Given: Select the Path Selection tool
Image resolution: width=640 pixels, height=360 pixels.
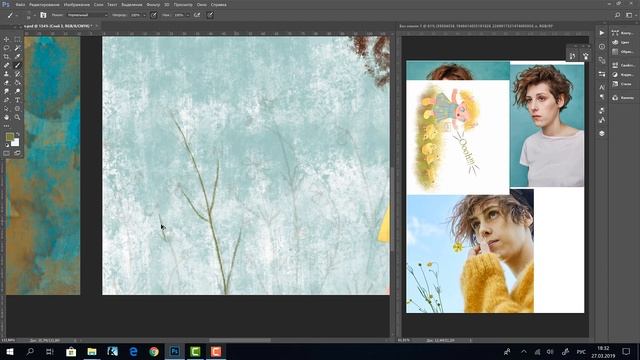Looking at the screenshot, I should (6, 109).
